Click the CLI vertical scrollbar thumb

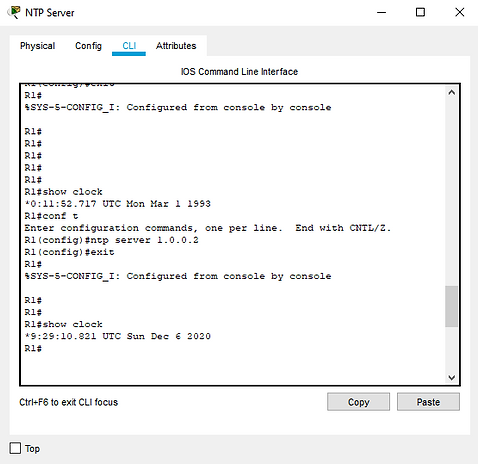click(452, 306)
